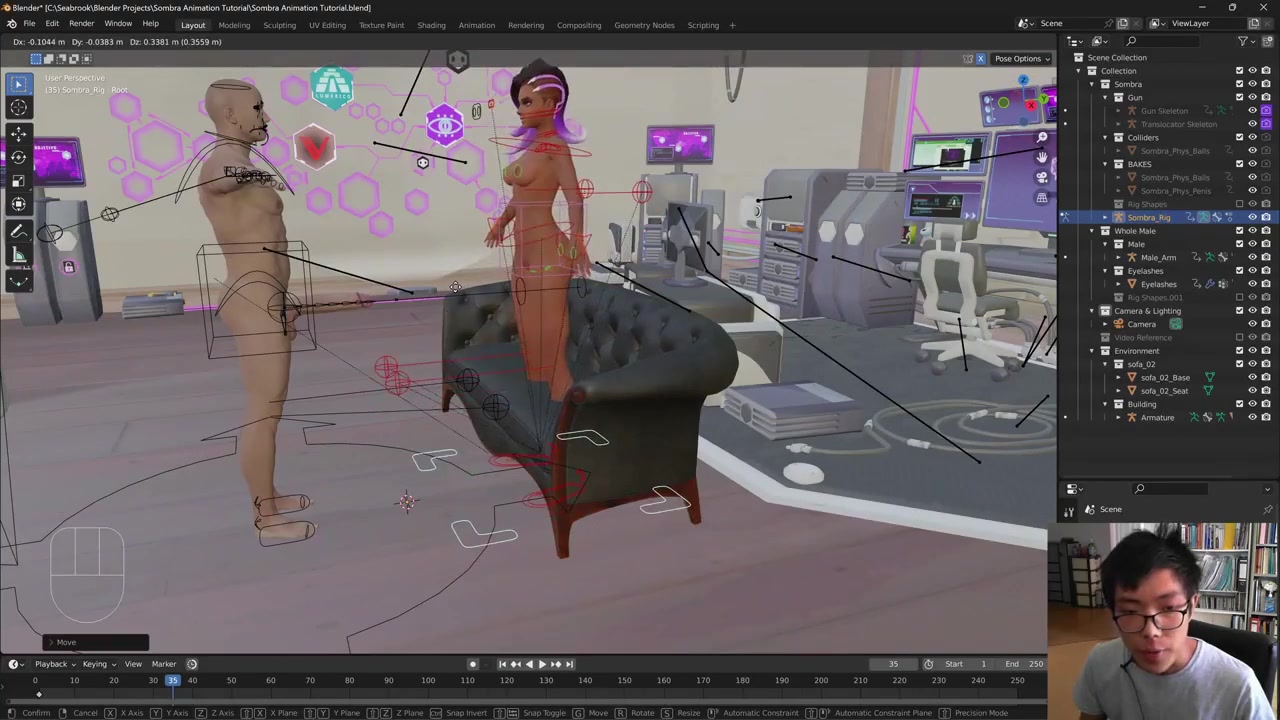Click the outliner filter funnel icon
This screenshot has height=720, width=1280.
click(x=1243, y=41)
